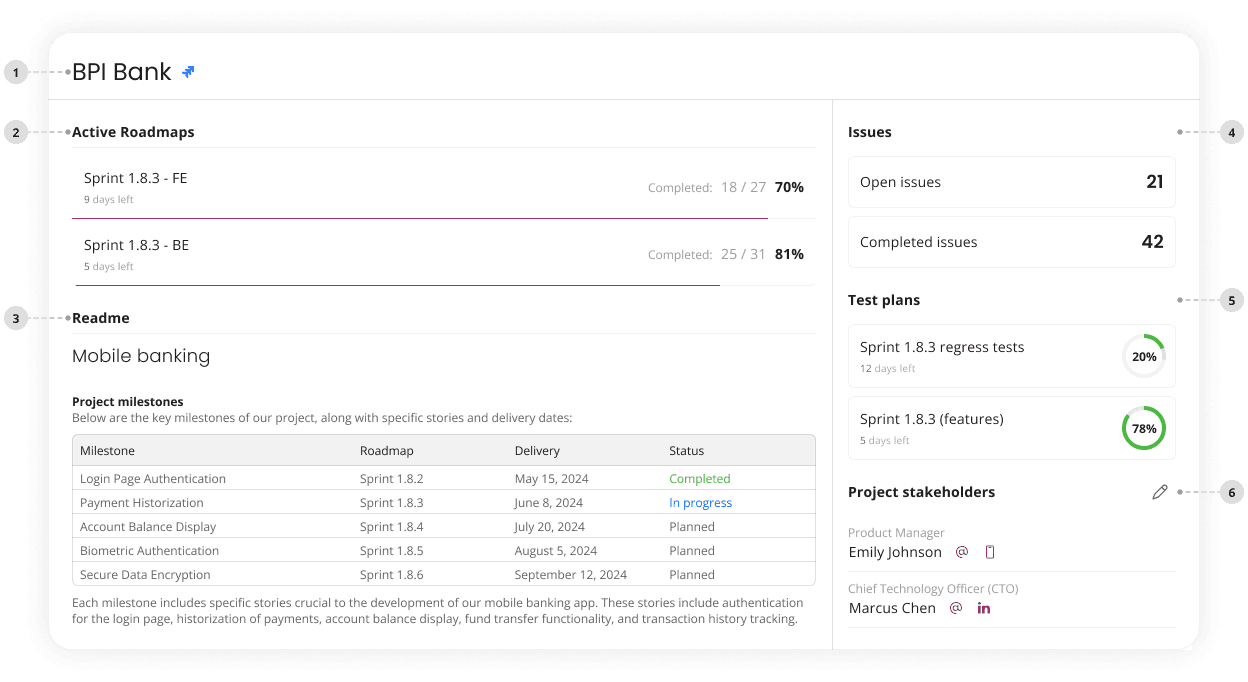The height and width of the screenshot is (682, 1248).
Task: Click Emily Johnson's phone icon
Action: point(990,552)
